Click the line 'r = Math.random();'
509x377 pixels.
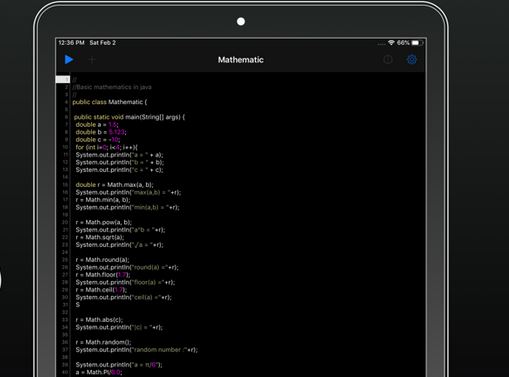coord(103,342)
